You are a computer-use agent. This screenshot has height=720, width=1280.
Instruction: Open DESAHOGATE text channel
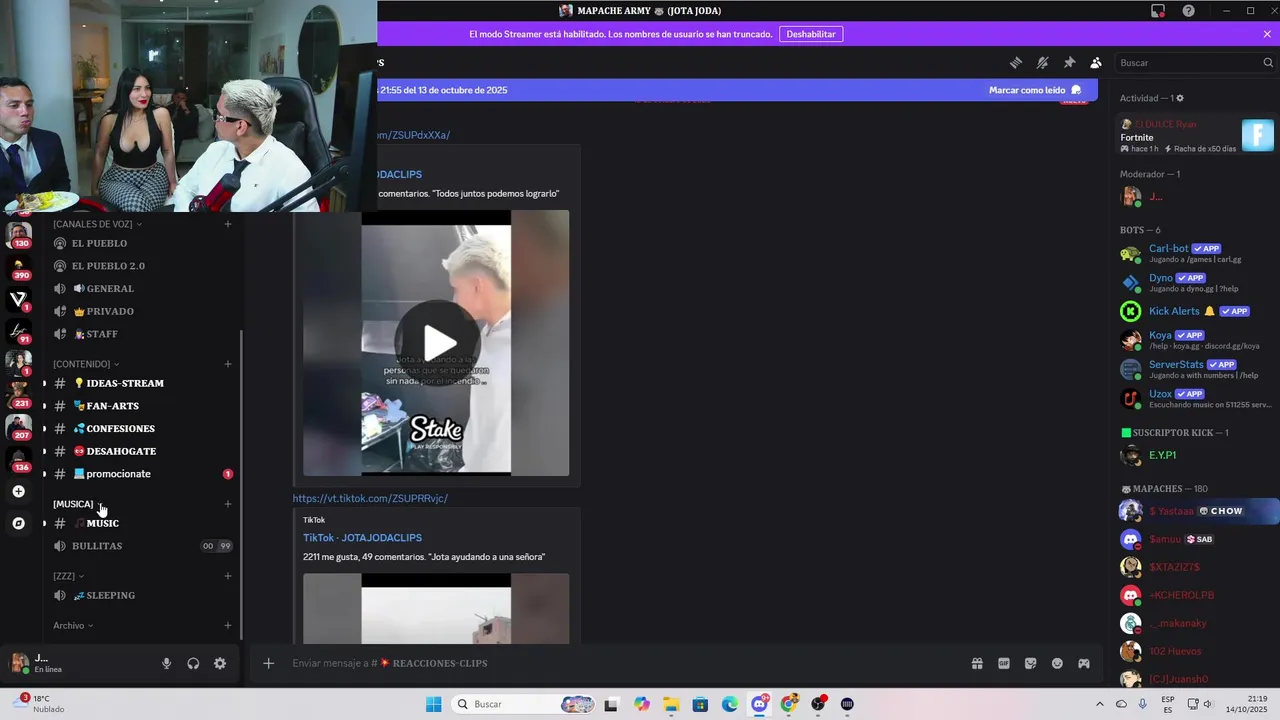pos(142,451)
